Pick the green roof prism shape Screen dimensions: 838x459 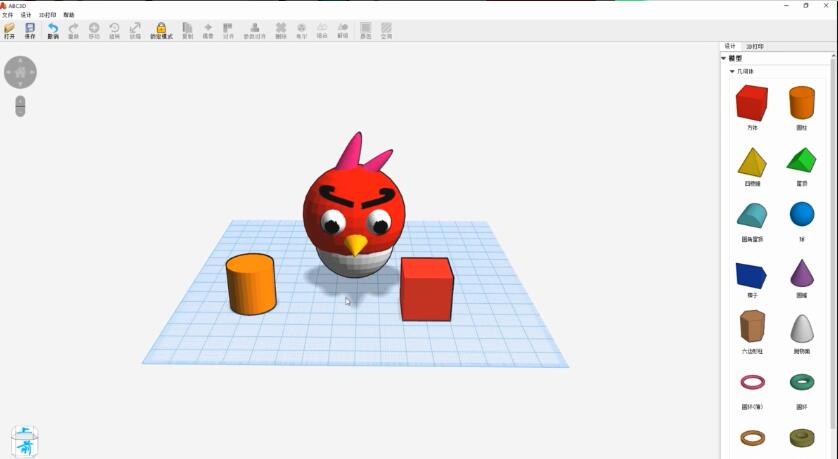pos(801,160)
